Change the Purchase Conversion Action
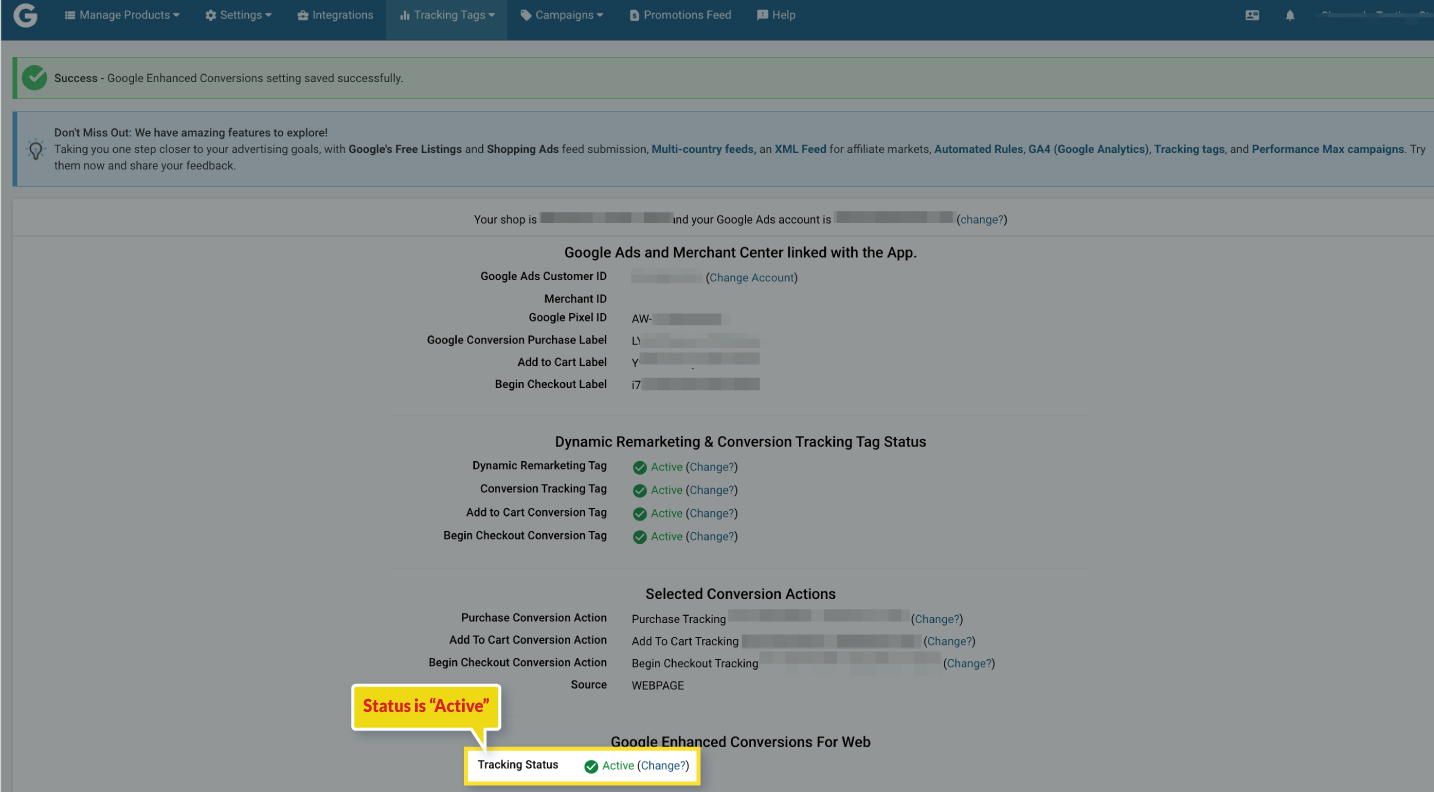 click(937, 619)
